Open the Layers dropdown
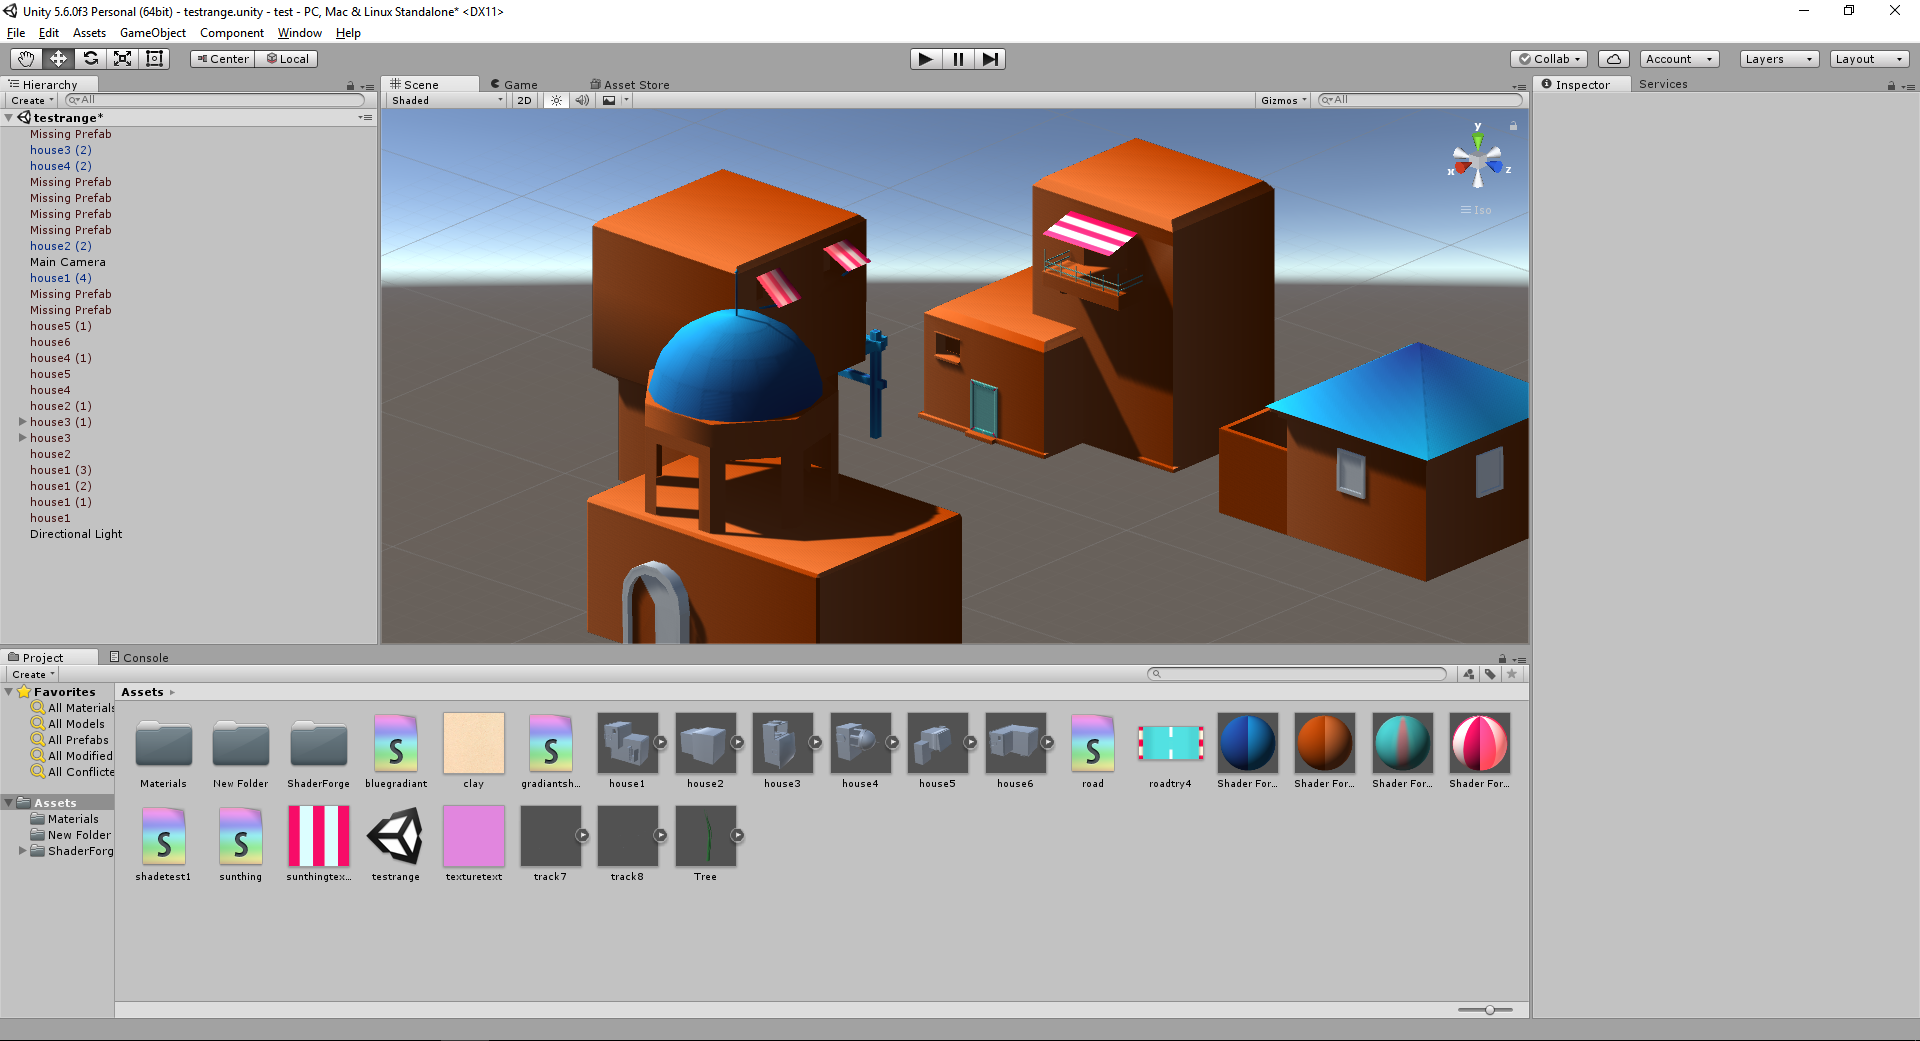The width and height of the screenshot is (1920, 1041). (1778, 59)
